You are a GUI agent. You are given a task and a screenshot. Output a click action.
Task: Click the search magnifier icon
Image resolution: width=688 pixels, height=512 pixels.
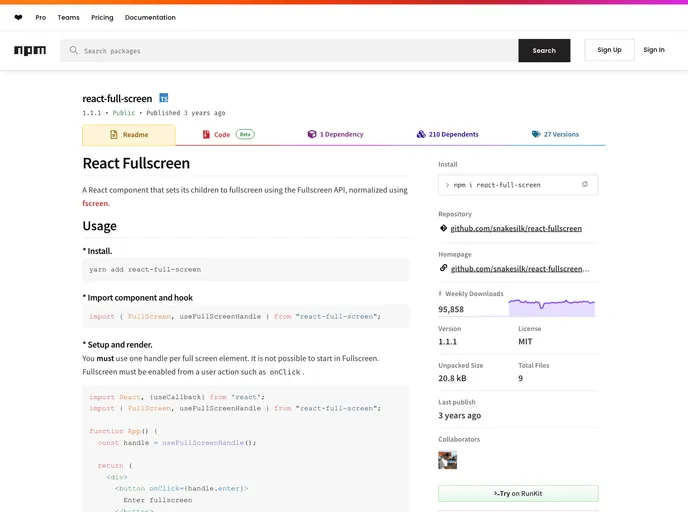[x=74, y=50]
